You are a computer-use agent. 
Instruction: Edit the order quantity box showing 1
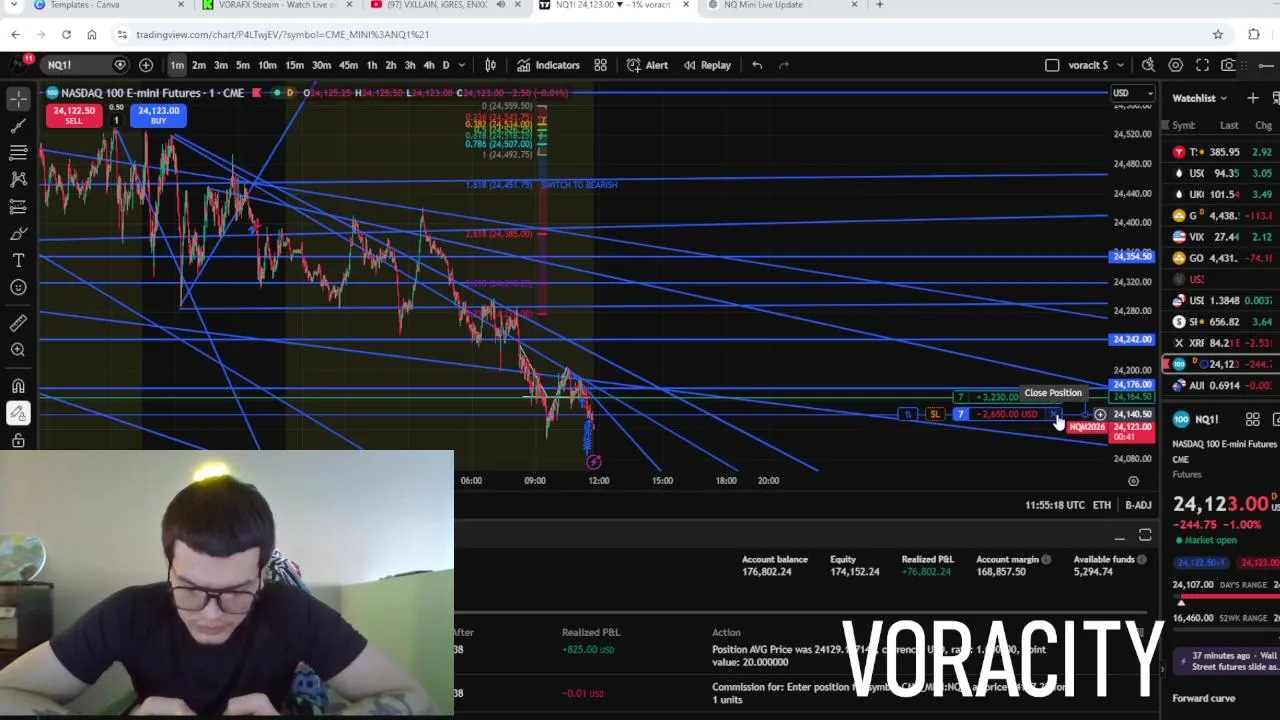tap(116, 121)
